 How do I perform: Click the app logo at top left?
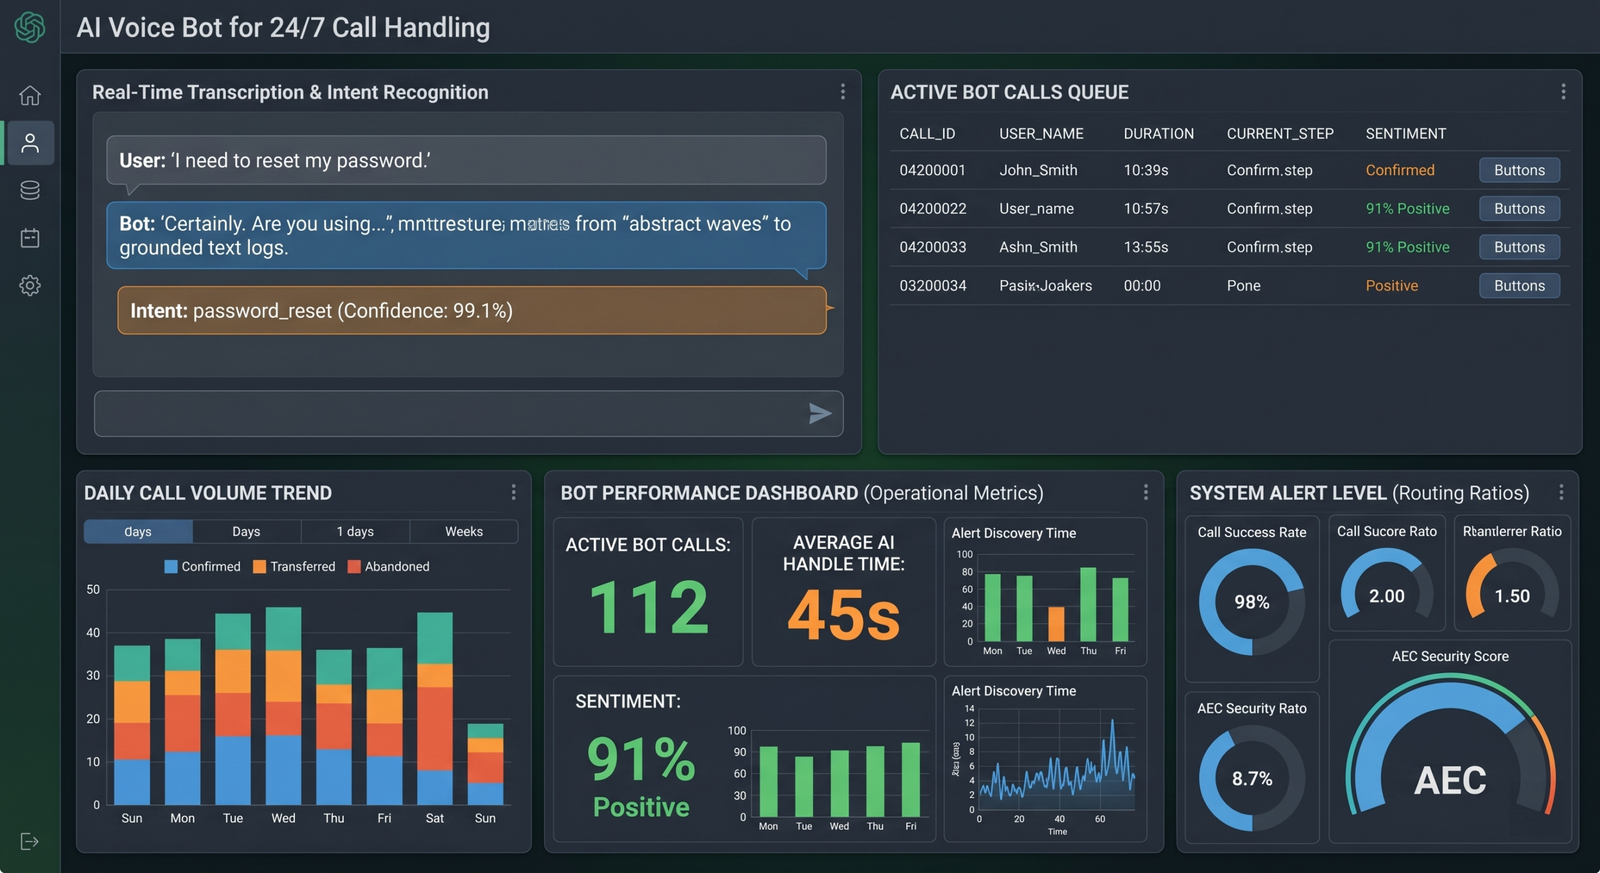click(x=30, y=27)
